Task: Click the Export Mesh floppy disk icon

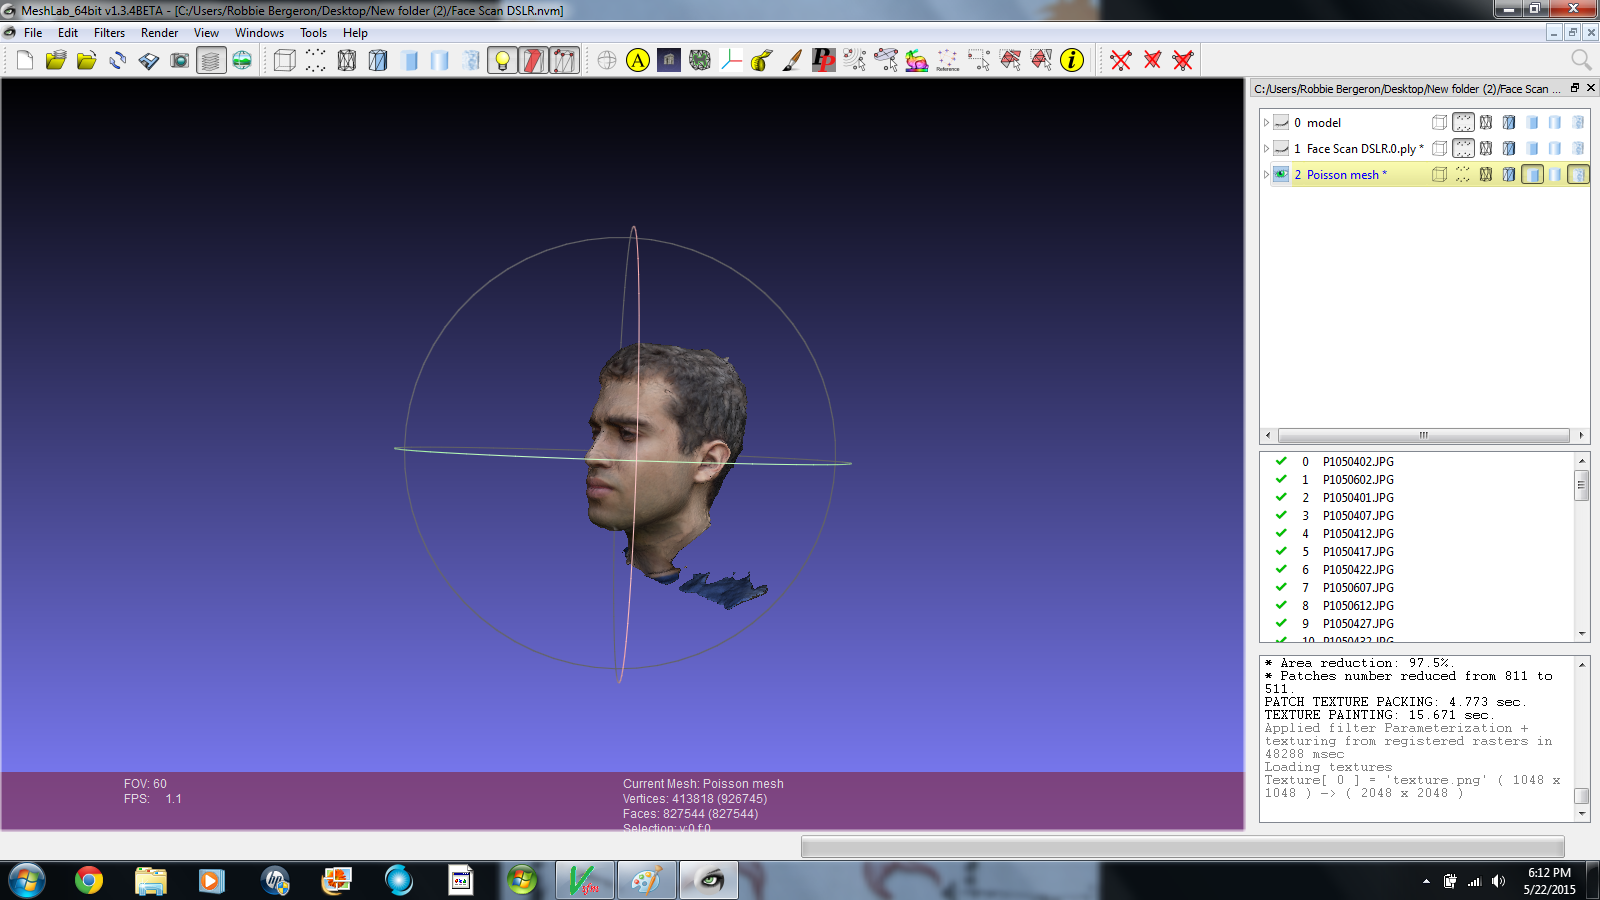Action: [x=149, y=61]
